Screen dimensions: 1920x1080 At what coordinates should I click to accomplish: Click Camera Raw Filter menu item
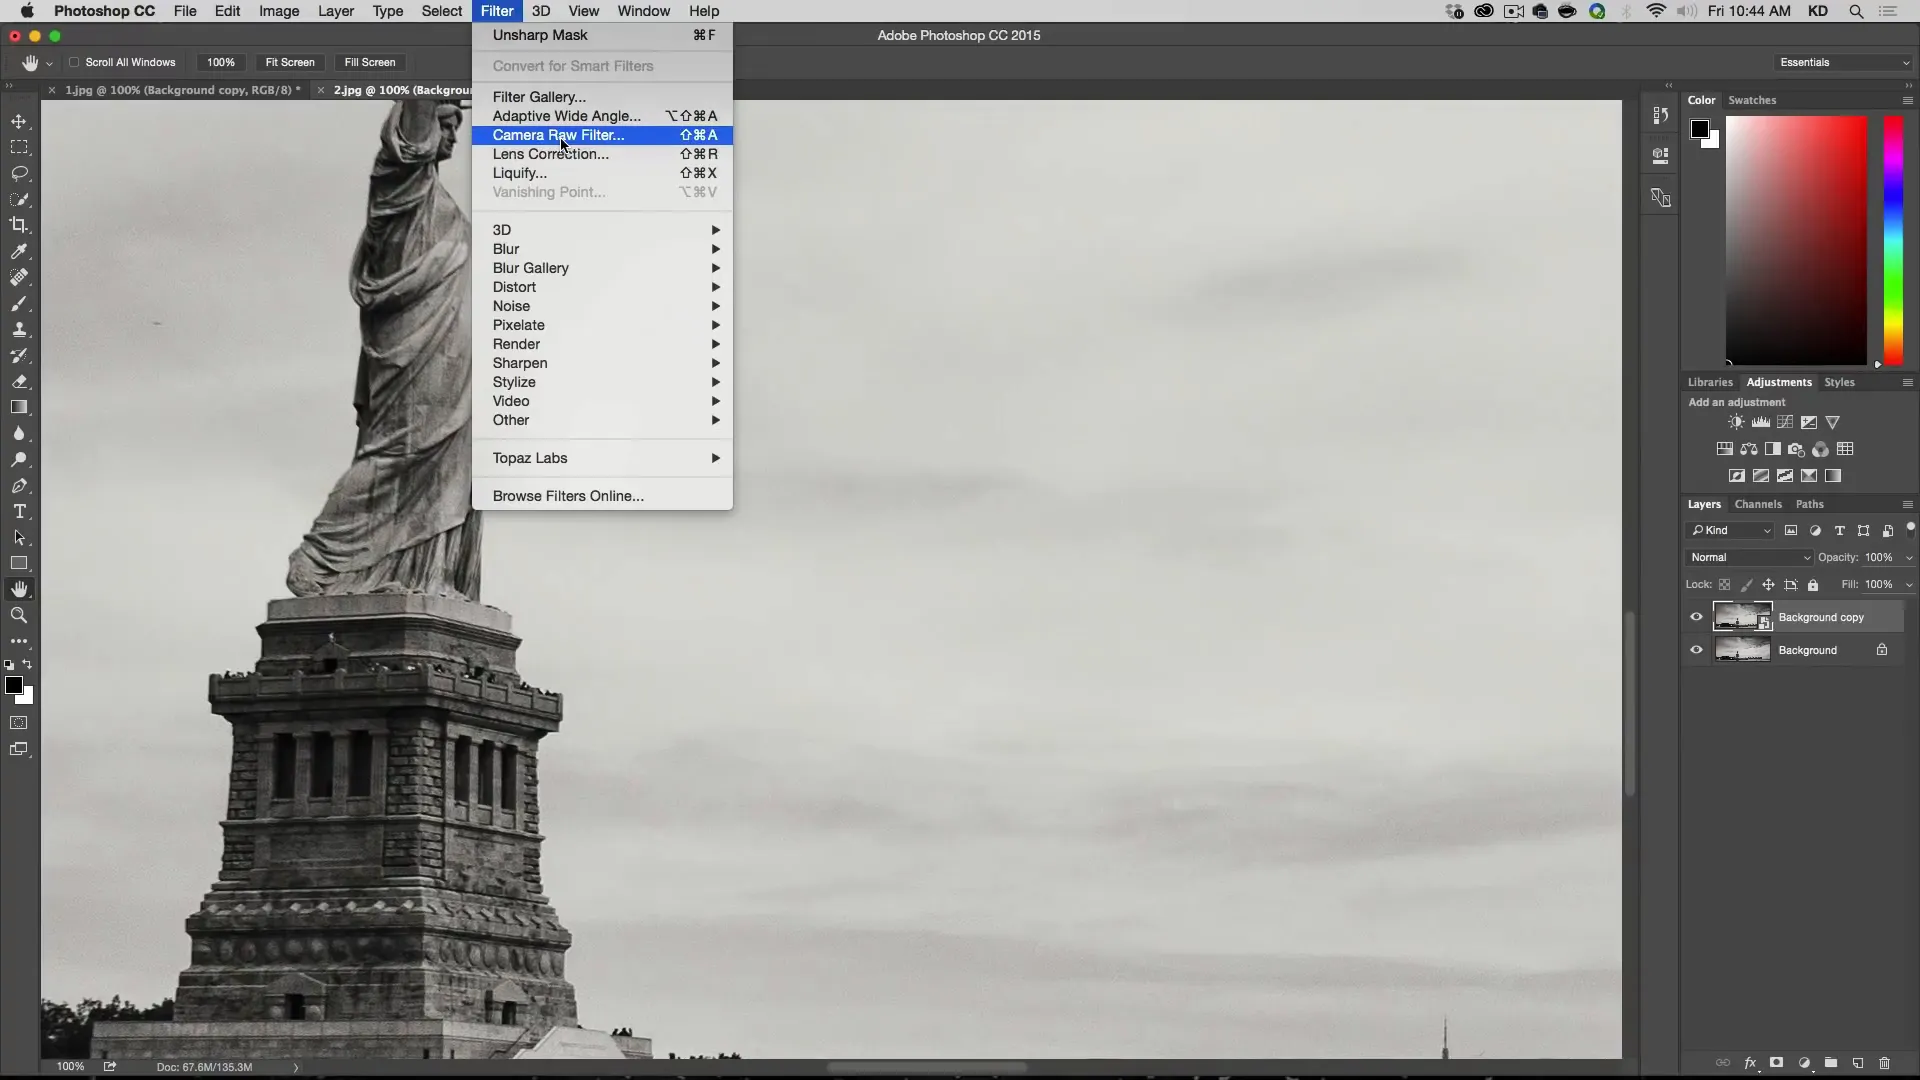558,135
